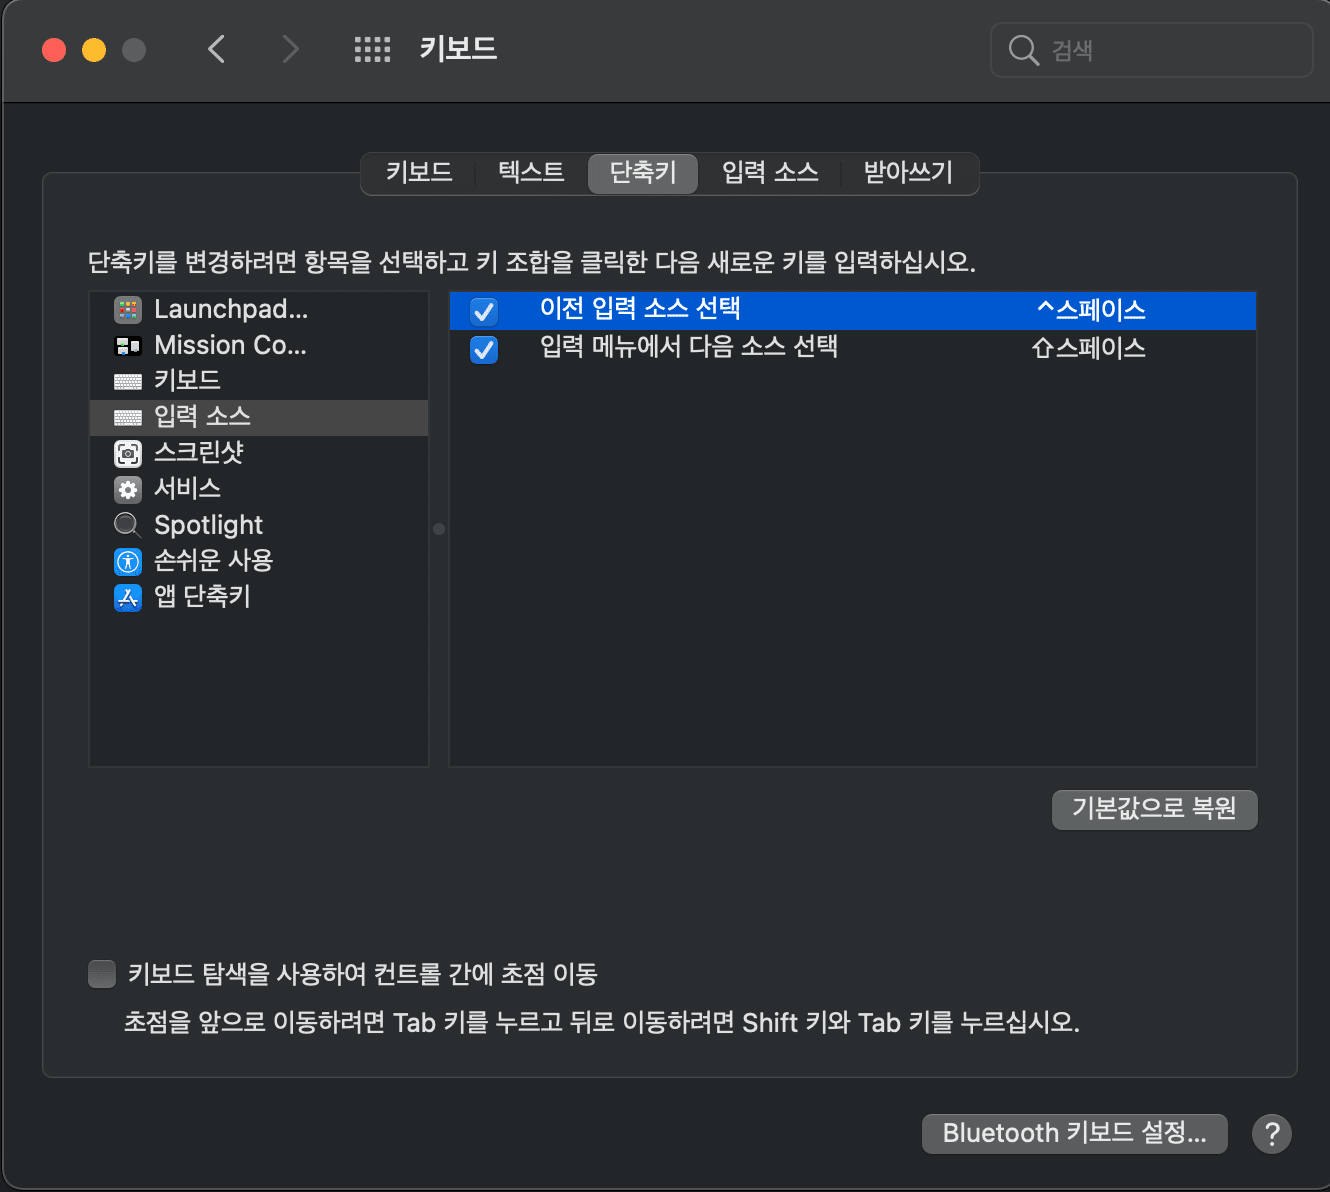
Task: Enable keyboard navigation focus checkbox
Action: 102,973
